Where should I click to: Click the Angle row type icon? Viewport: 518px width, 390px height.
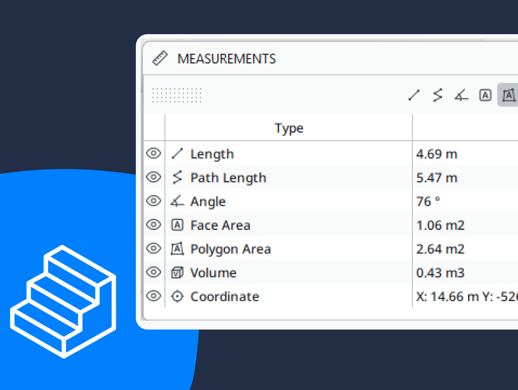coord(177,201)
